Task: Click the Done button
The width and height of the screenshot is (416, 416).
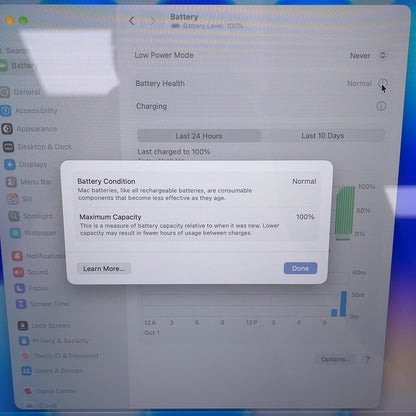Action: pos(300,268)
